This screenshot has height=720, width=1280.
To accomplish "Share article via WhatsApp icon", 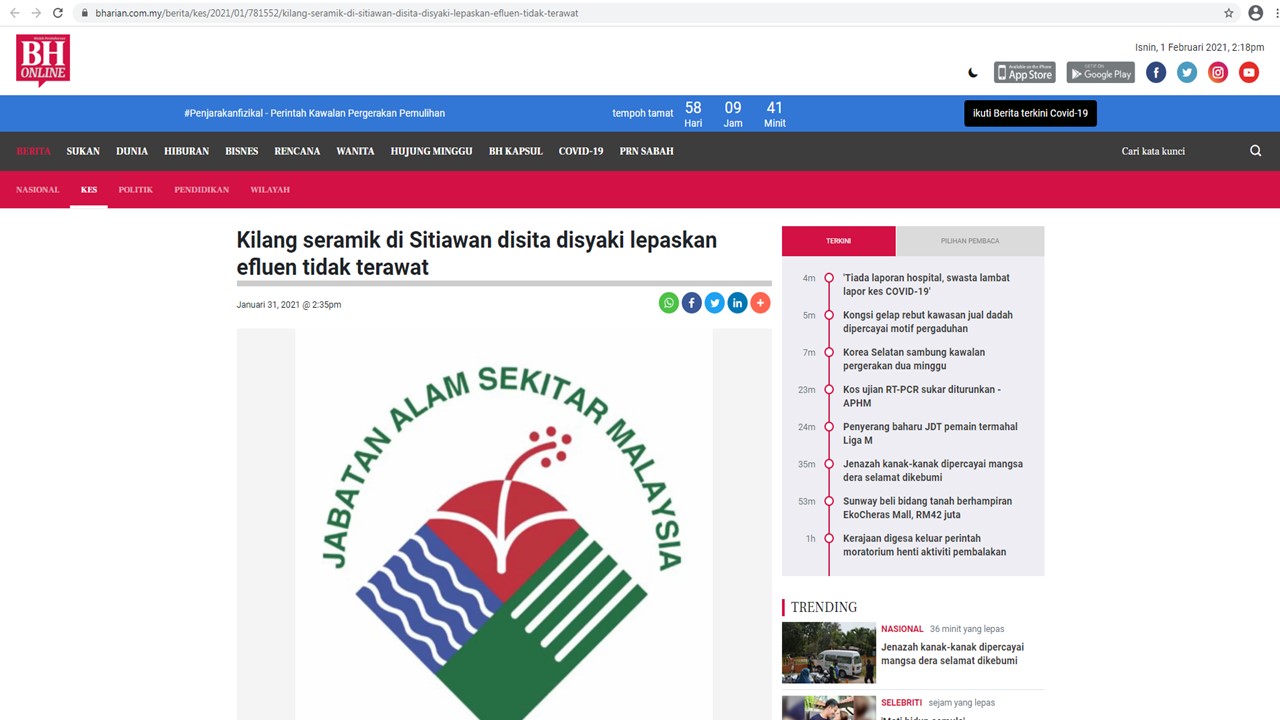I will 669,303.
